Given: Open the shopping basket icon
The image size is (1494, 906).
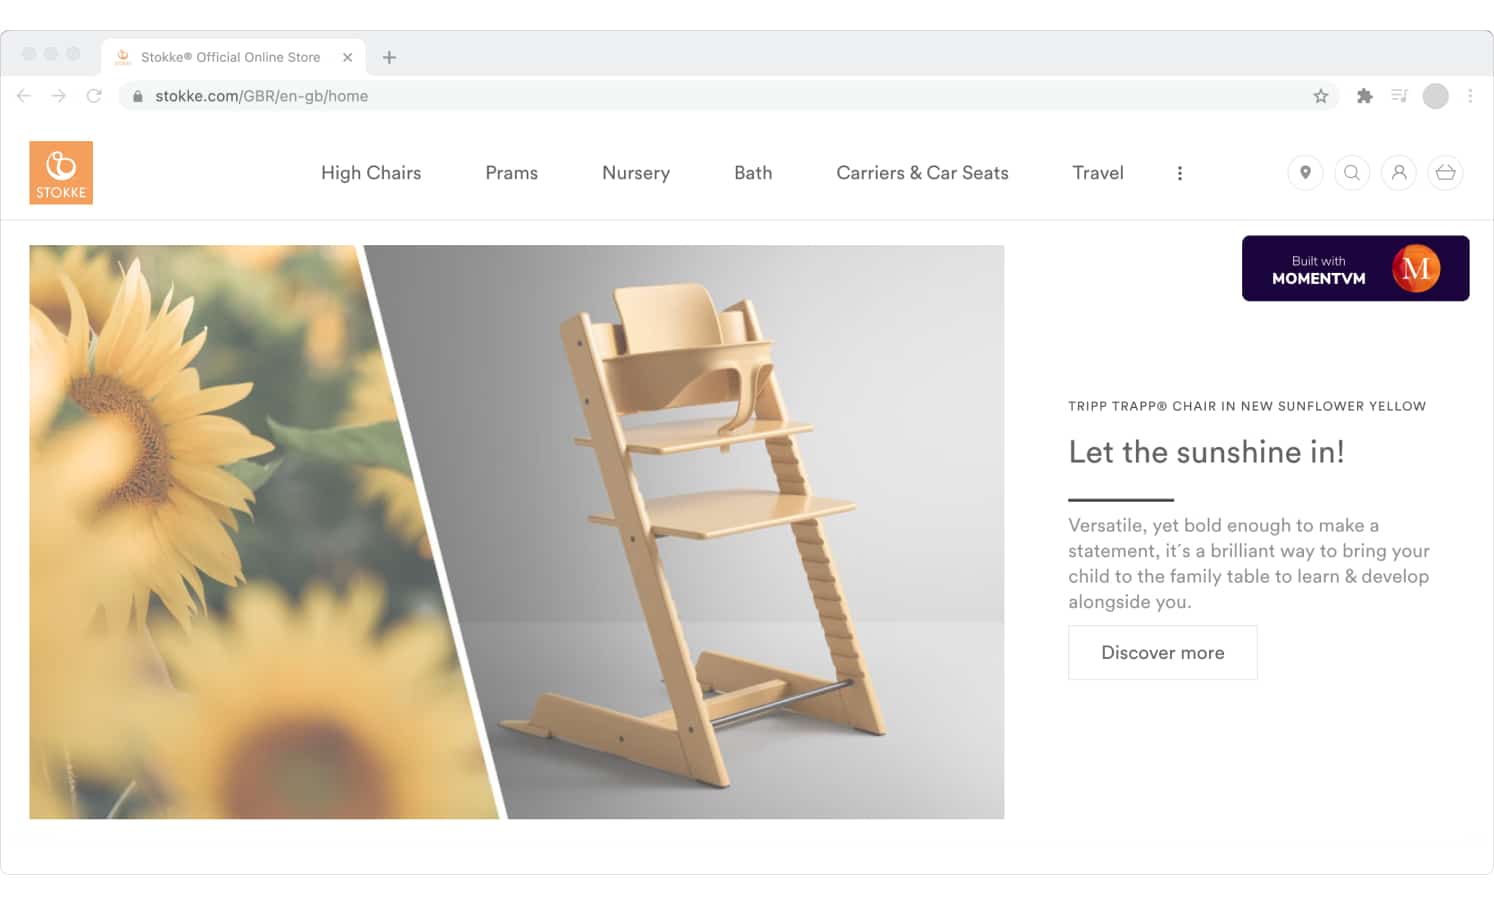Looking at the screenshot, I should pyautogui.click(x=1445, y=173).
